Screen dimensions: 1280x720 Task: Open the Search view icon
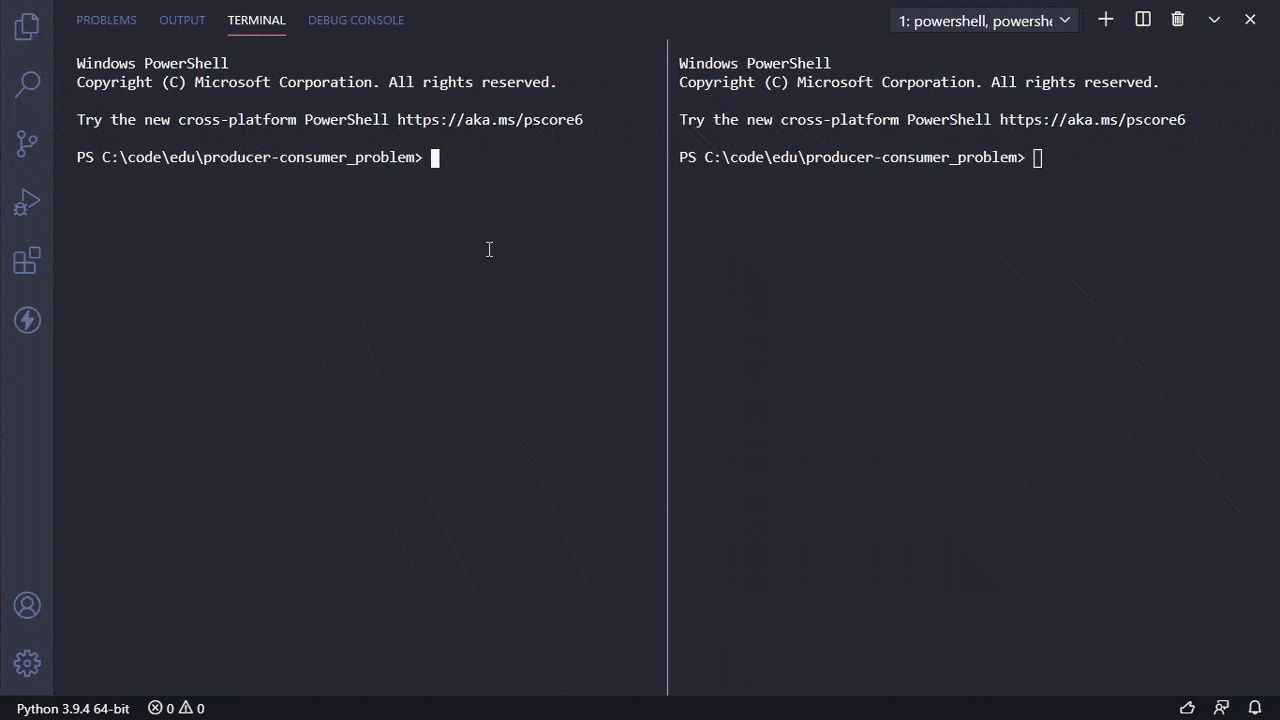[x=27, y=84]
